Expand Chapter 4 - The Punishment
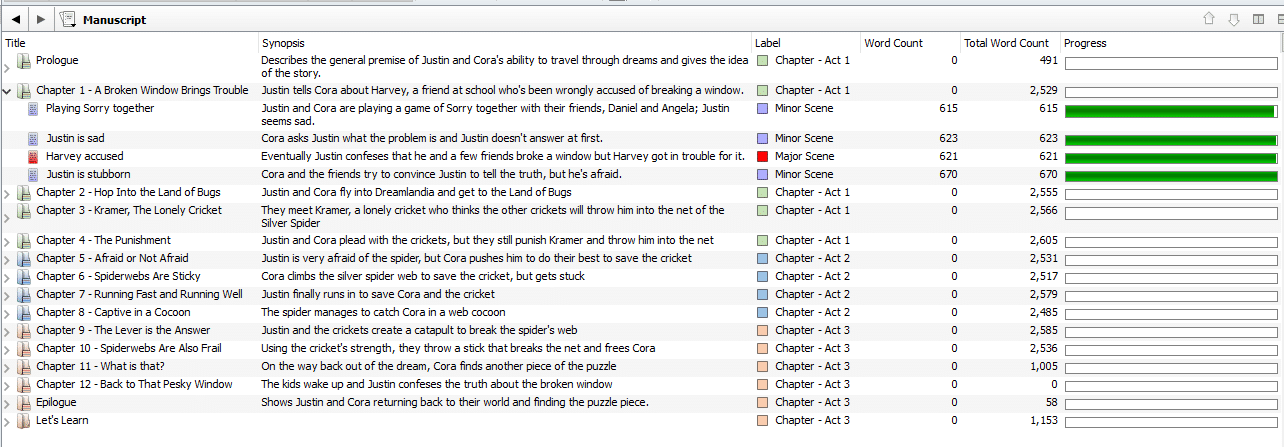Viewport: 1284px width, 447px height. (x=8, y=241)
